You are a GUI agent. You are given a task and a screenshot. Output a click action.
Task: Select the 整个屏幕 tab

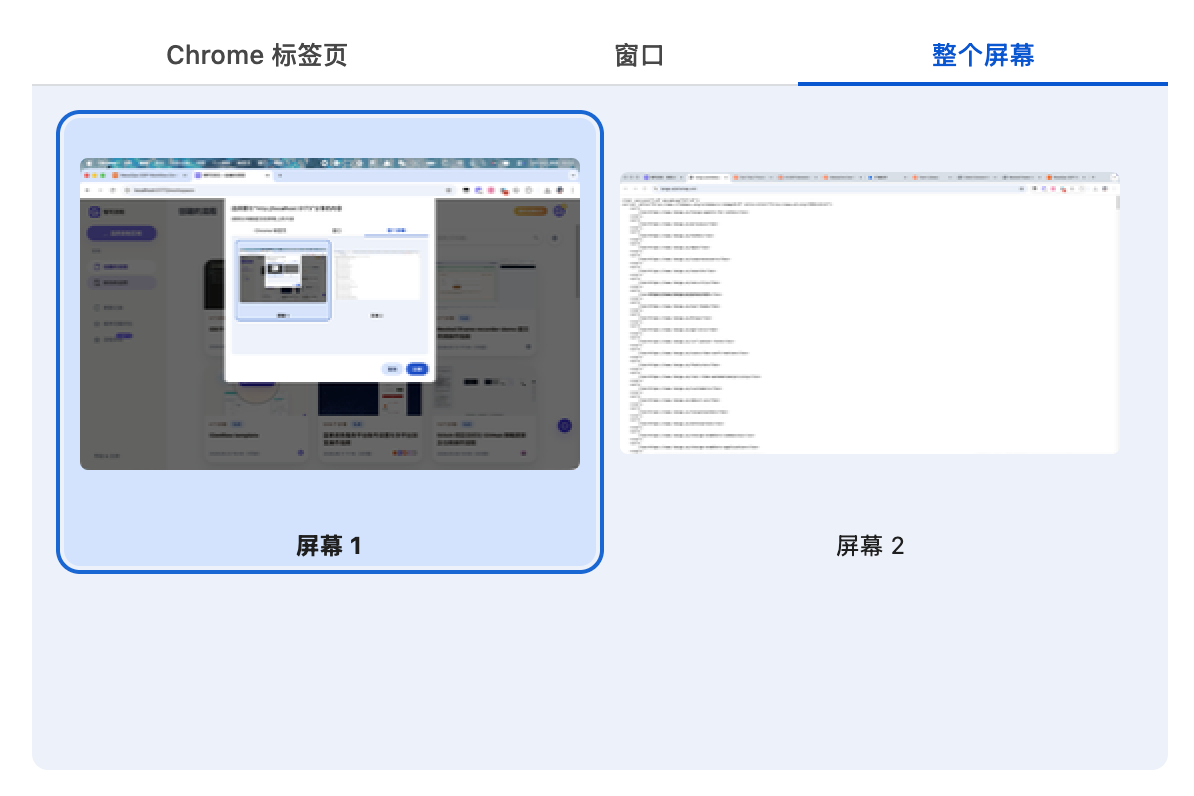[982, 55]
